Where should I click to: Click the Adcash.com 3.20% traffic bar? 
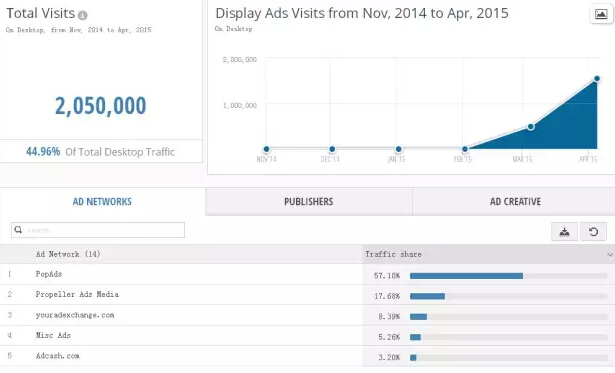[413, 357]
